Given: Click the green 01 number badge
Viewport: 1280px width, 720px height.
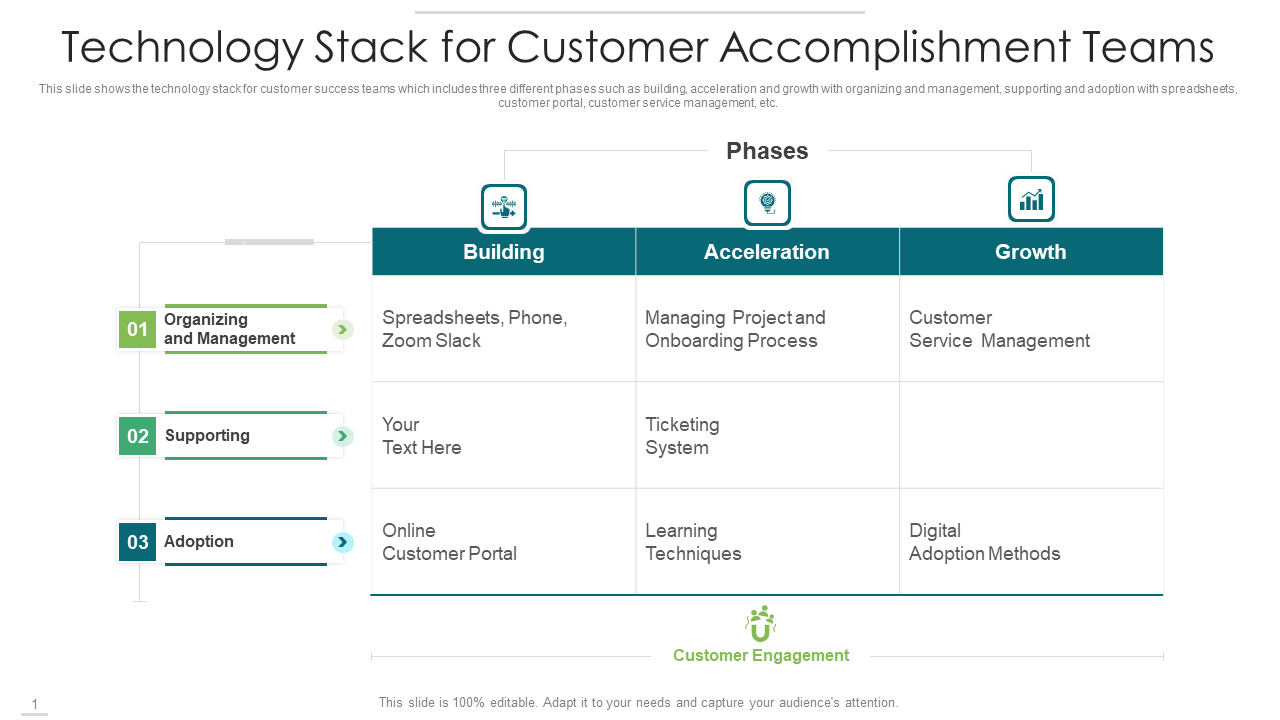Looking at the screenshot, I should (x=138, y=329).
